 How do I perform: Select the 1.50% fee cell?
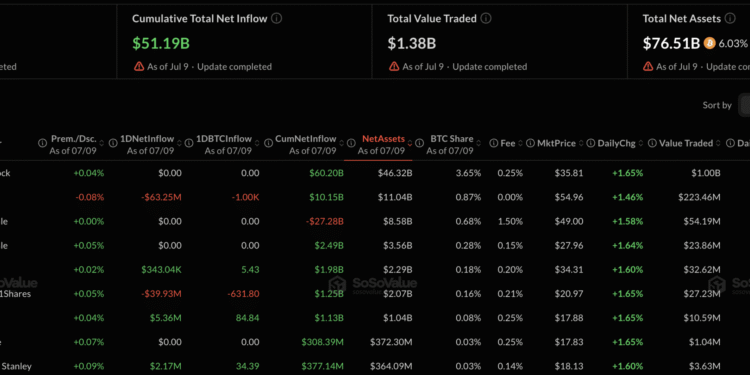(510, 221)
